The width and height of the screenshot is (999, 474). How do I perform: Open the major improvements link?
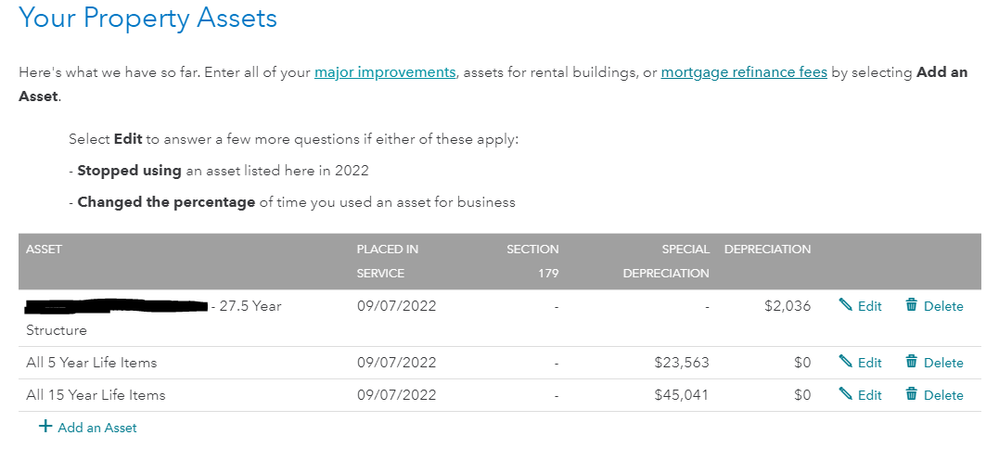[x=385, y=72]
